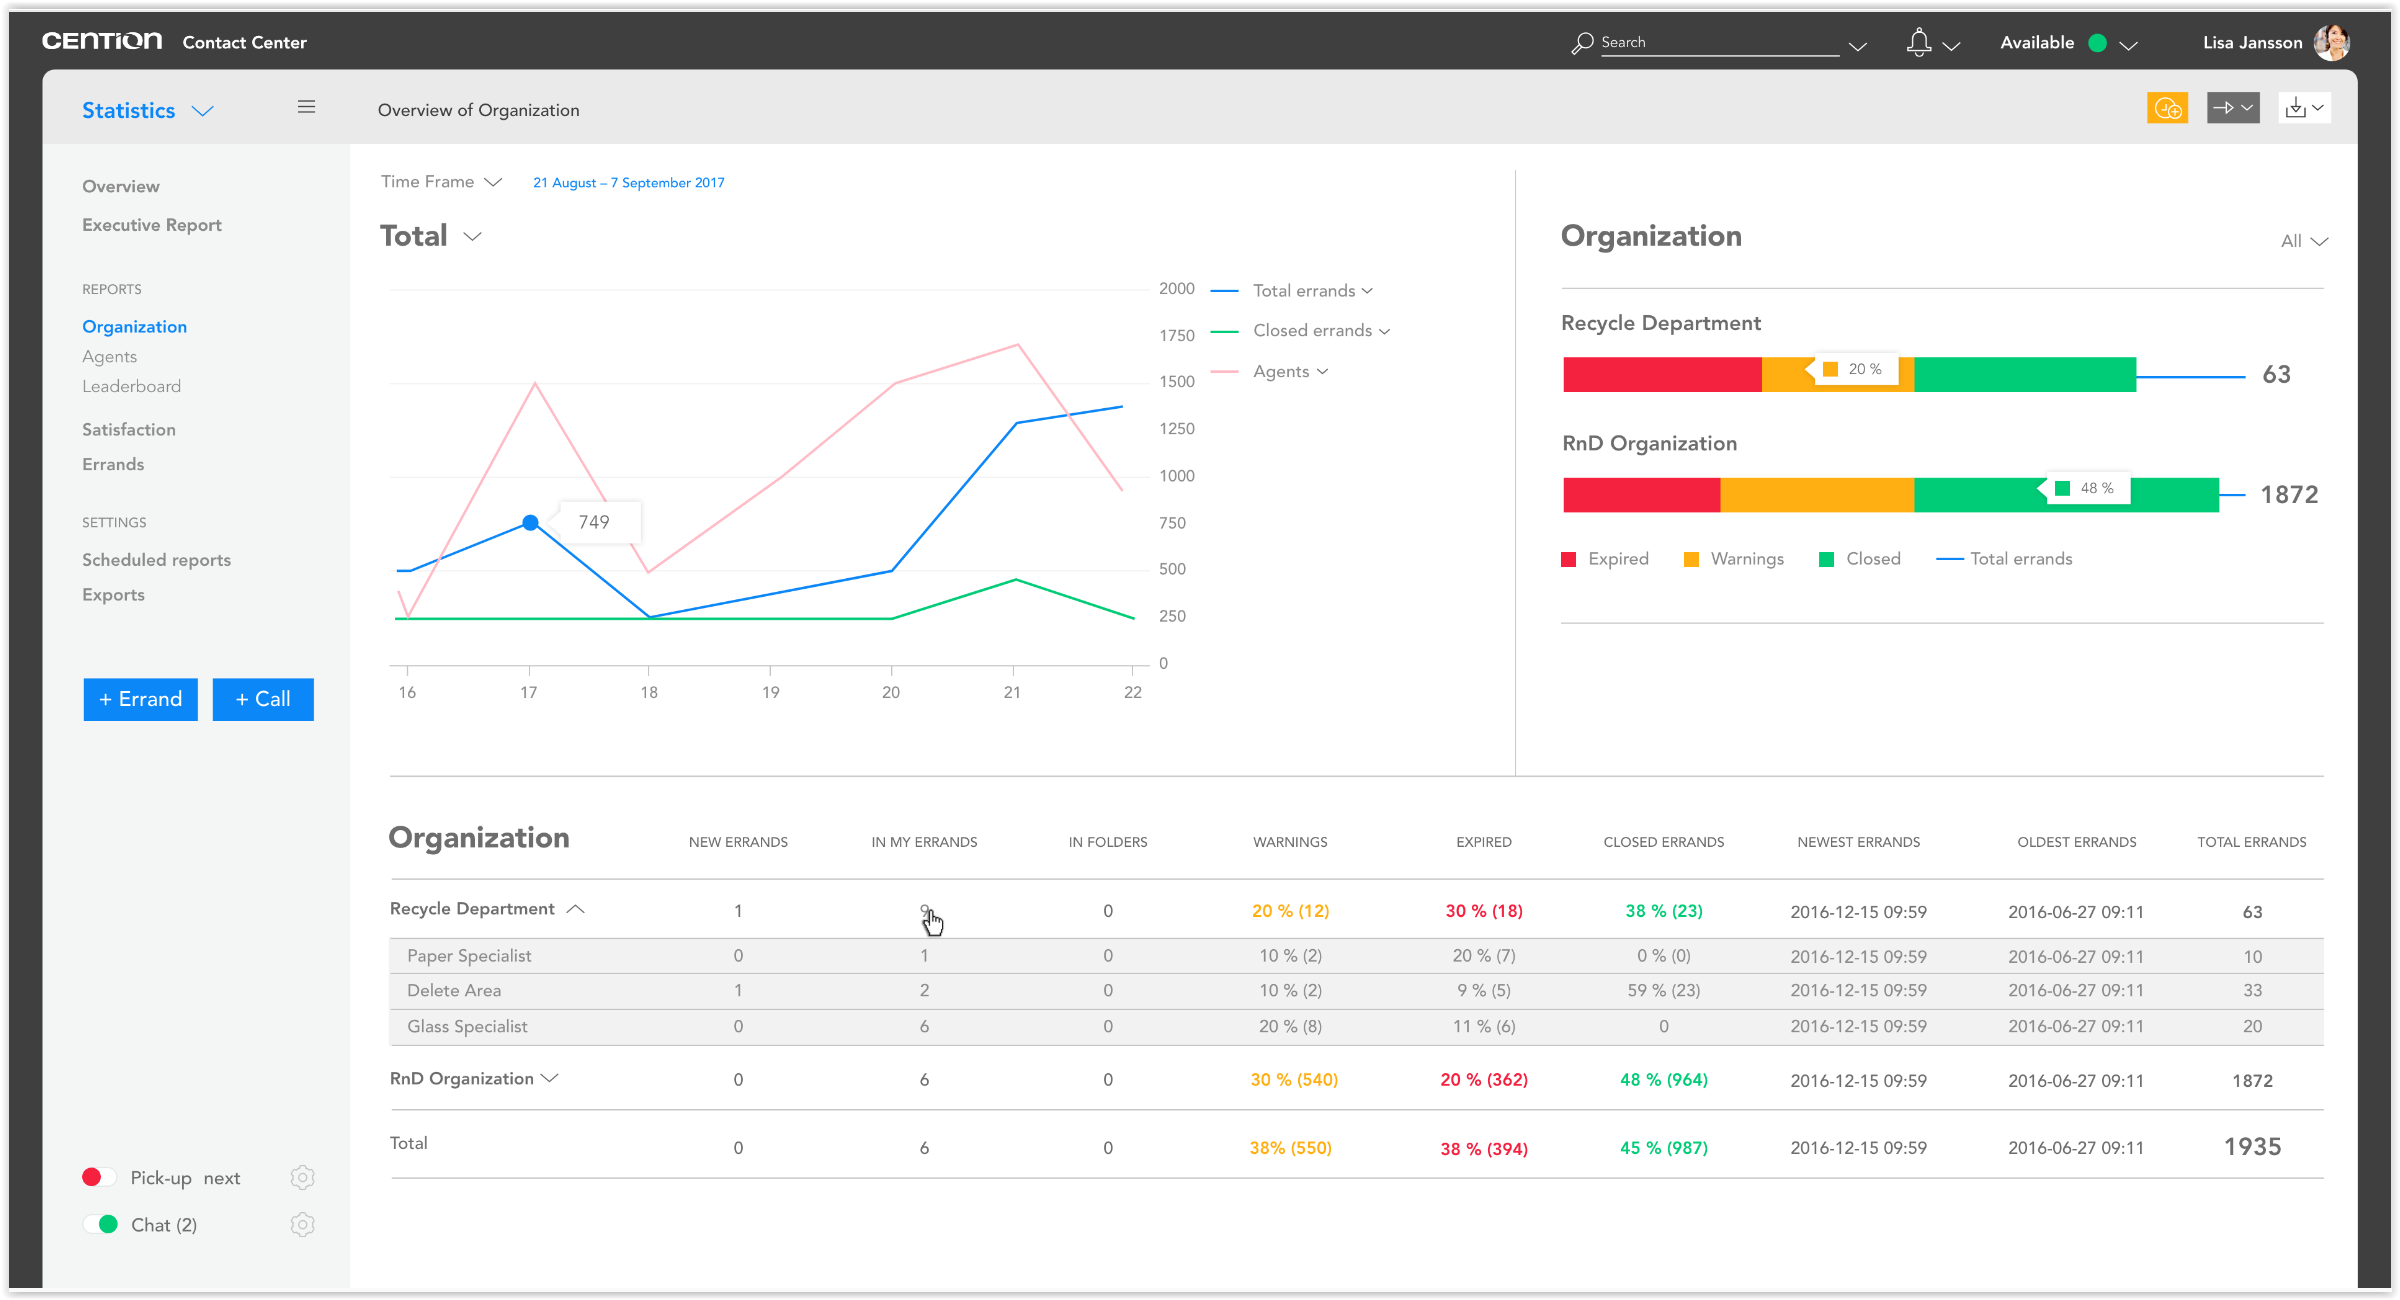Open the Leaderboard report in sidebar
This screenshot has width=2400, height=1300.
pos(131,386)
